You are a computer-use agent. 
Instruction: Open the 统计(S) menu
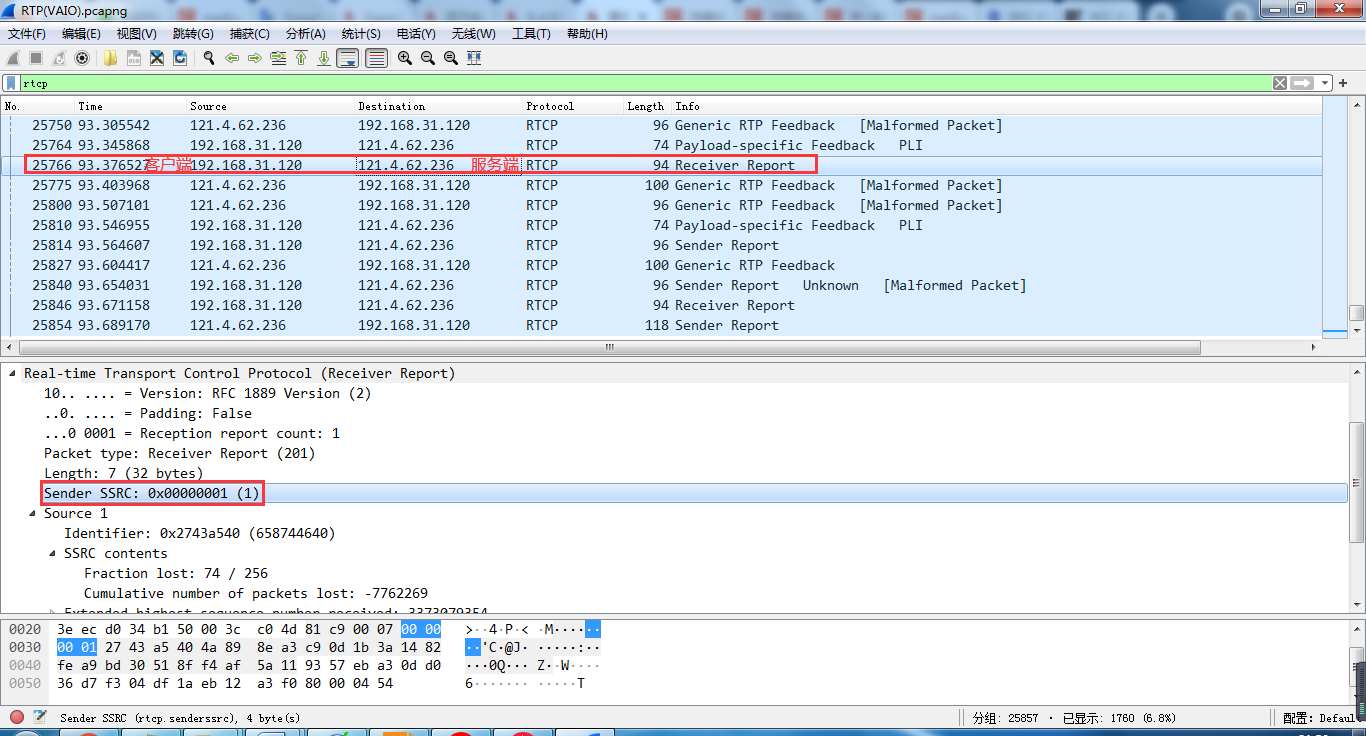coord(361,34)
